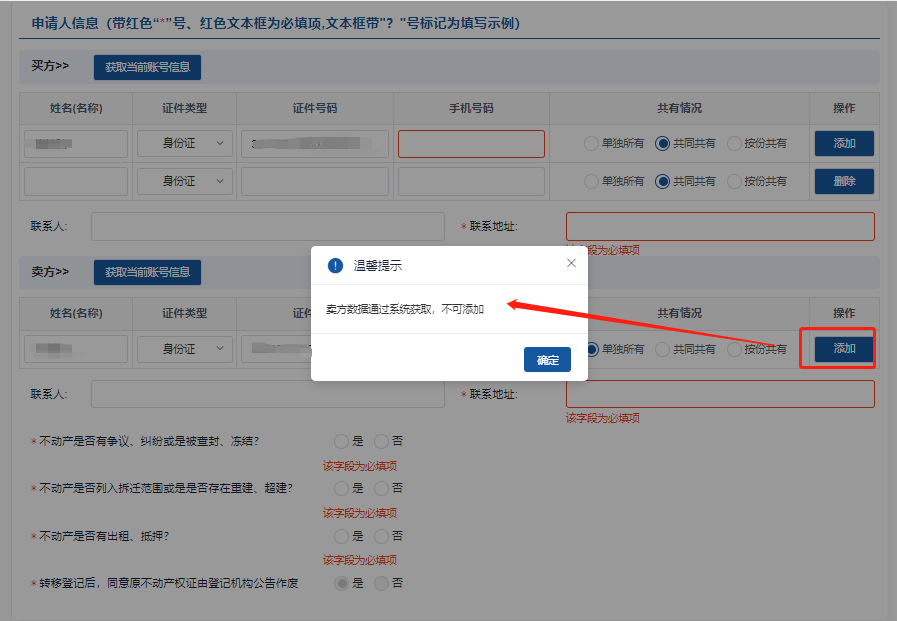
Task: Click buyer section 获取当前账号信息 button
Action: [147, 67]
